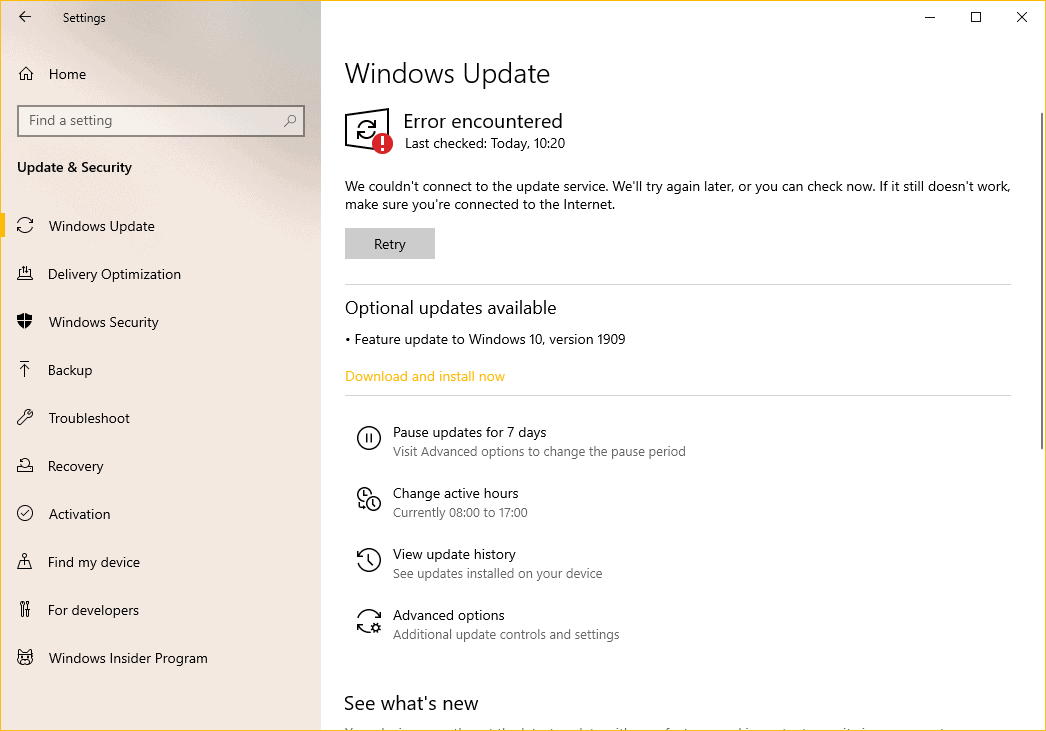
Task: Click the Find a setting search box
Action: click(x=161, y=120)
